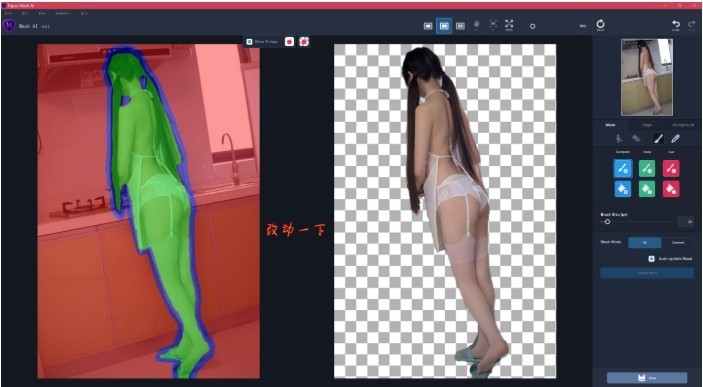Click the Mask AI purple logo
This screenshot has height=387, width=703.
tap(9, 26)
